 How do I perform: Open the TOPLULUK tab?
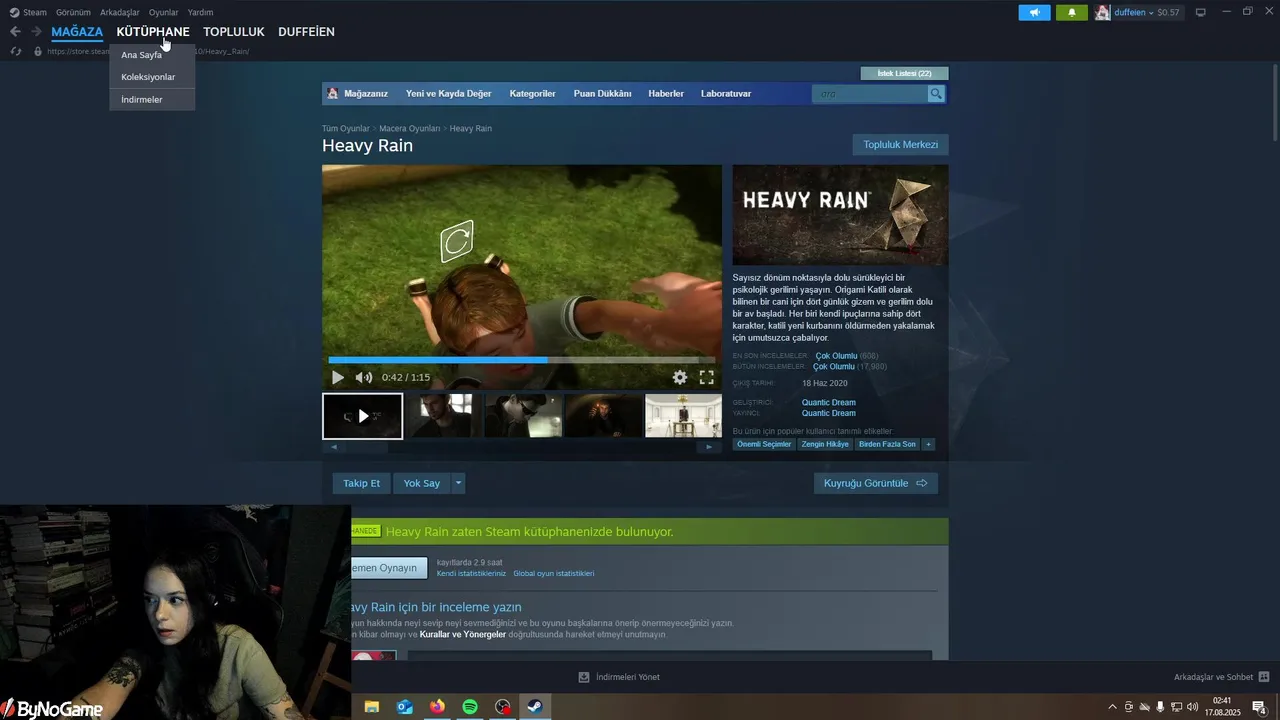(234, 32)
